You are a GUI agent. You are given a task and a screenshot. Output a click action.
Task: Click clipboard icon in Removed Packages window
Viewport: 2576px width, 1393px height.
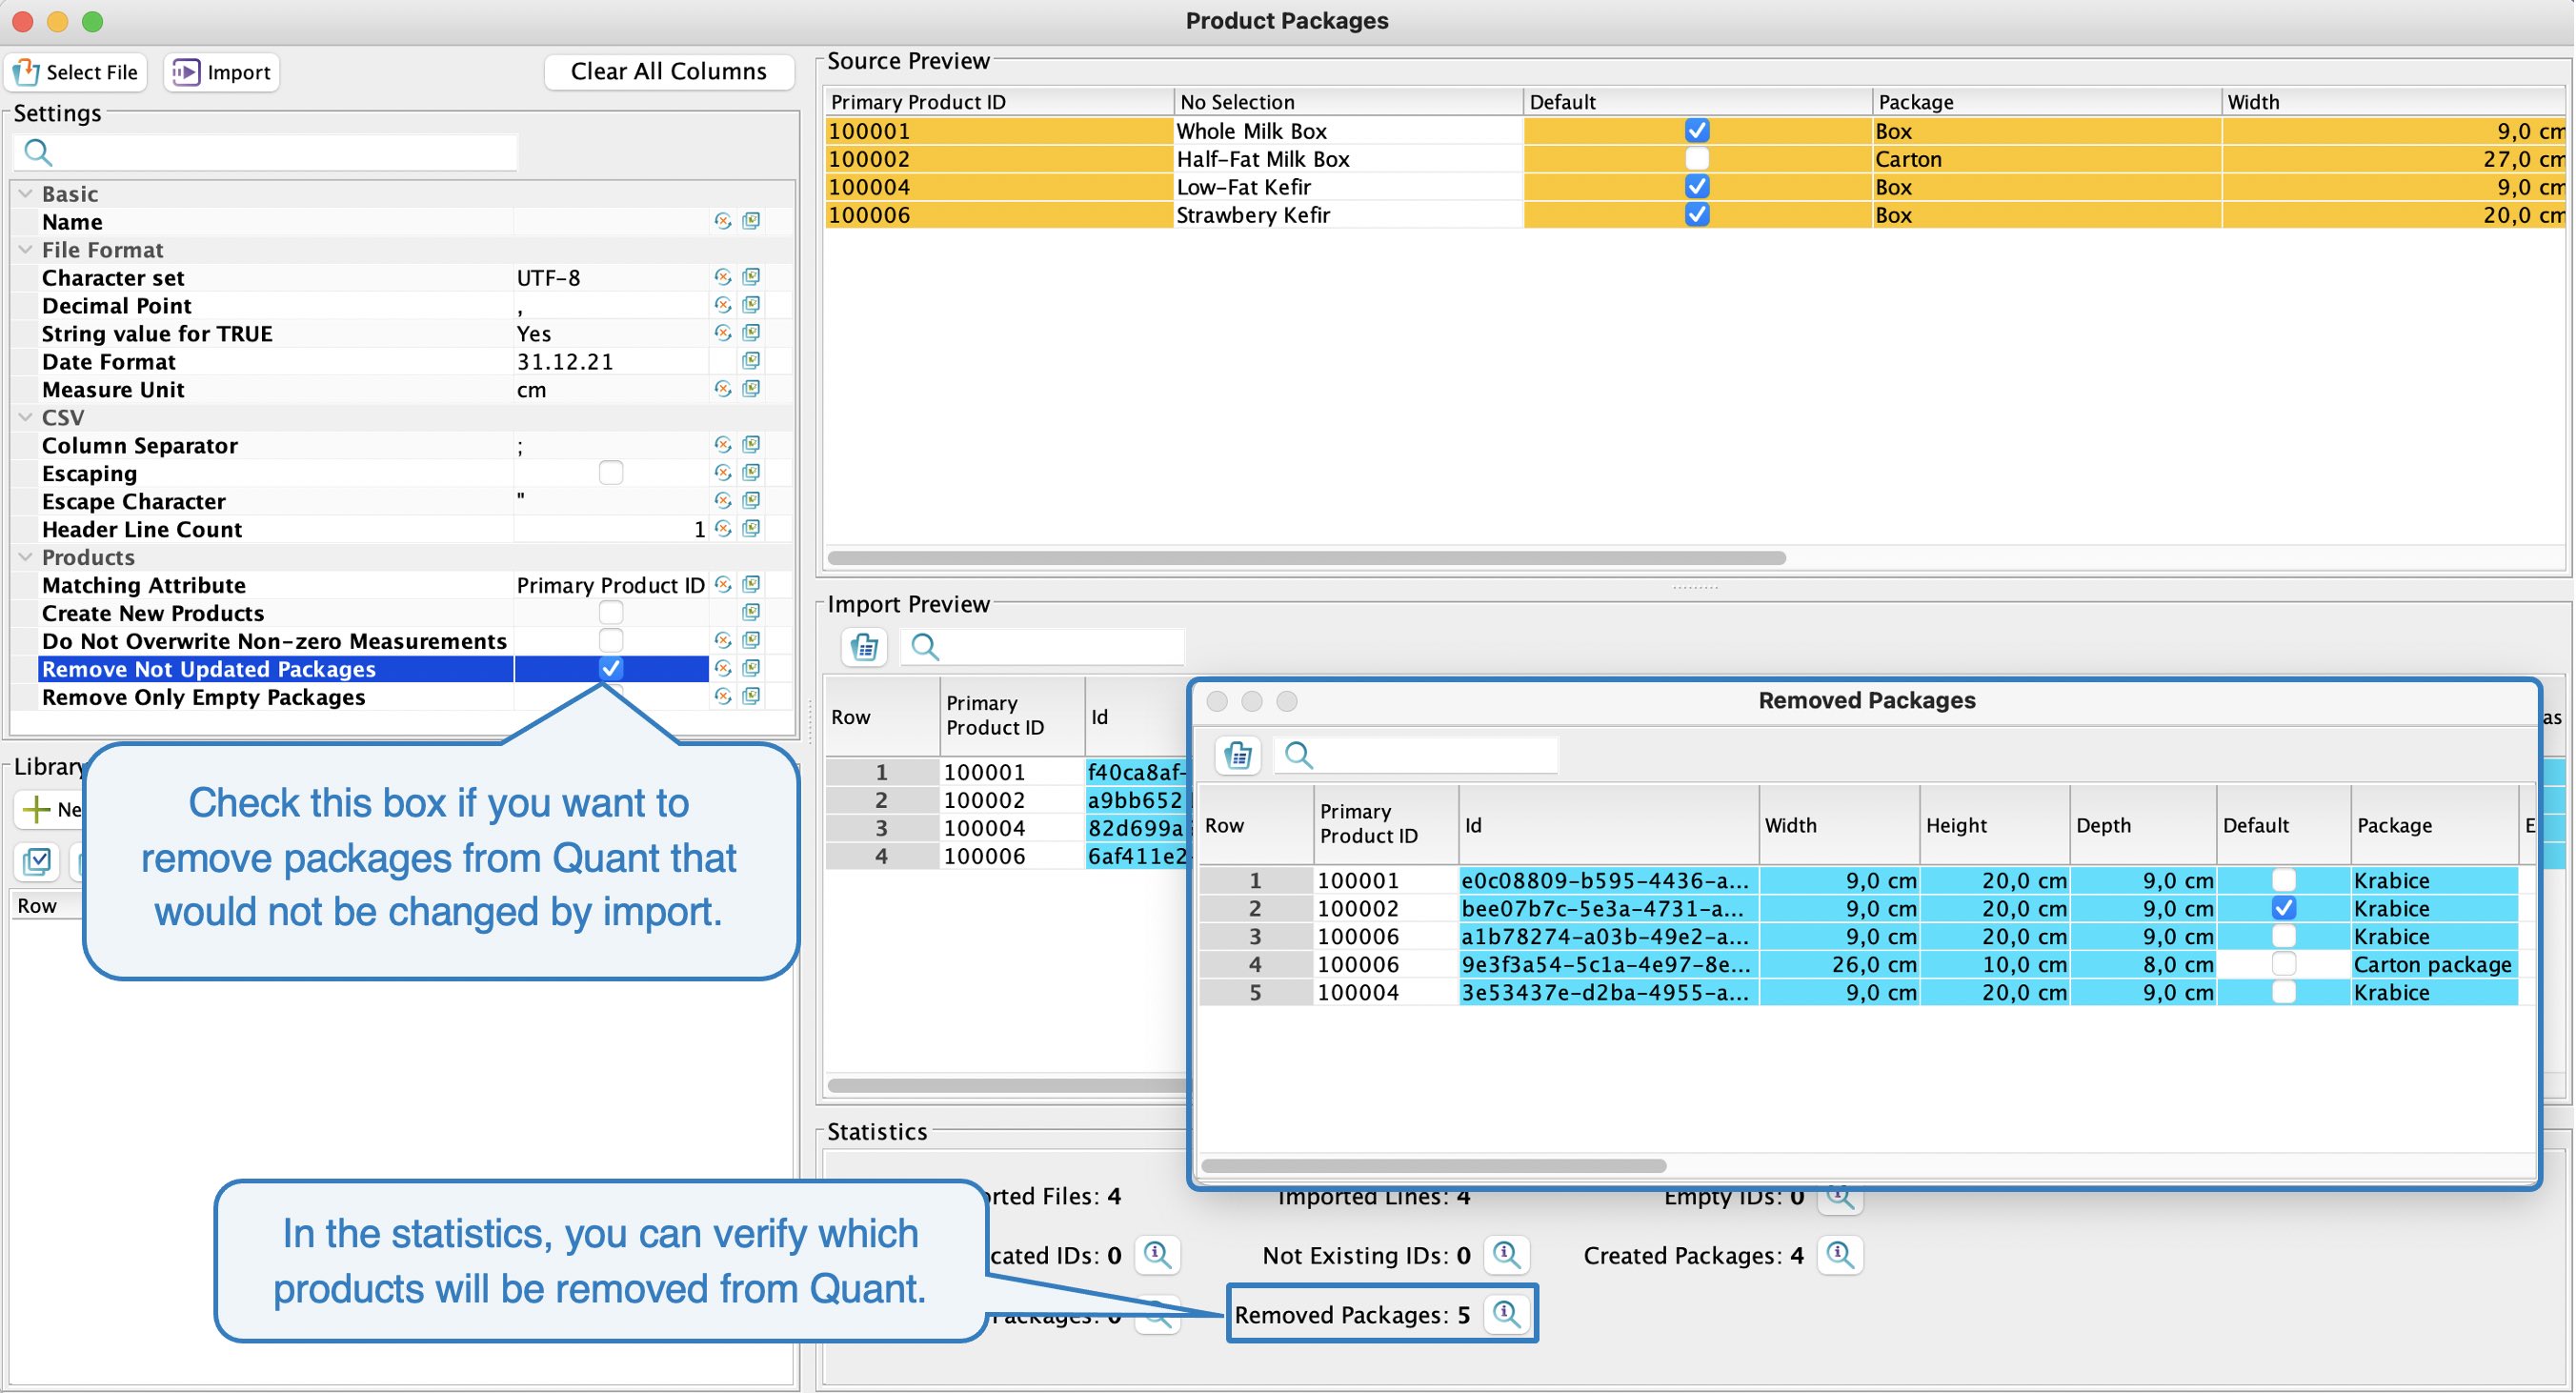pos(1237,755)
